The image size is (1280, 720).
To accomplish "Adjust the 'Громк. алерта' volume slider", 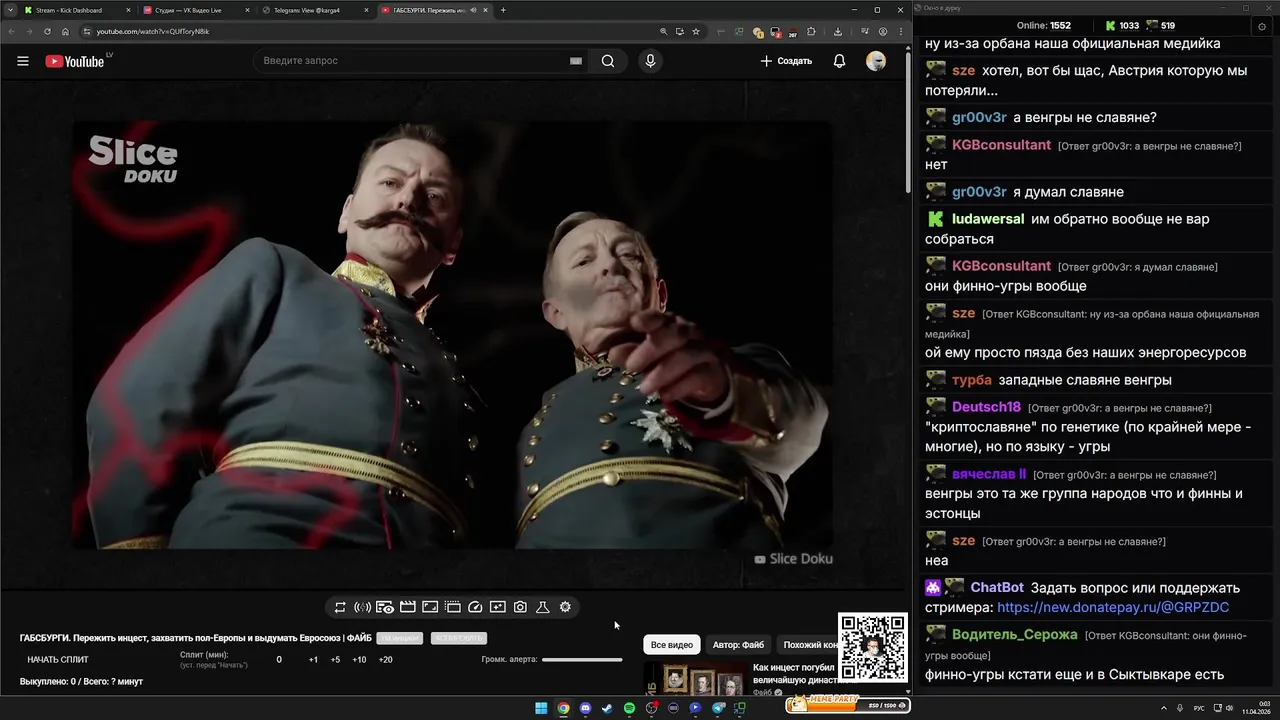I will [x=582, y=660].
